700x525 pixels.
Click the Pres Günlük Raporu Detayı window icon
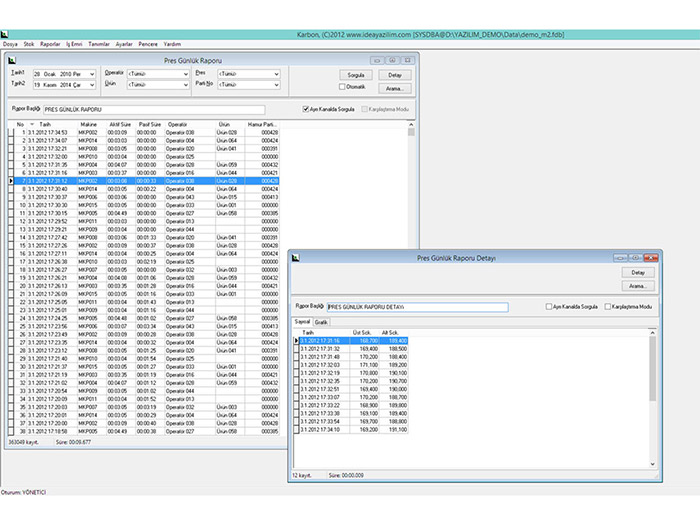pyautogui.click(x=295, y=258)
